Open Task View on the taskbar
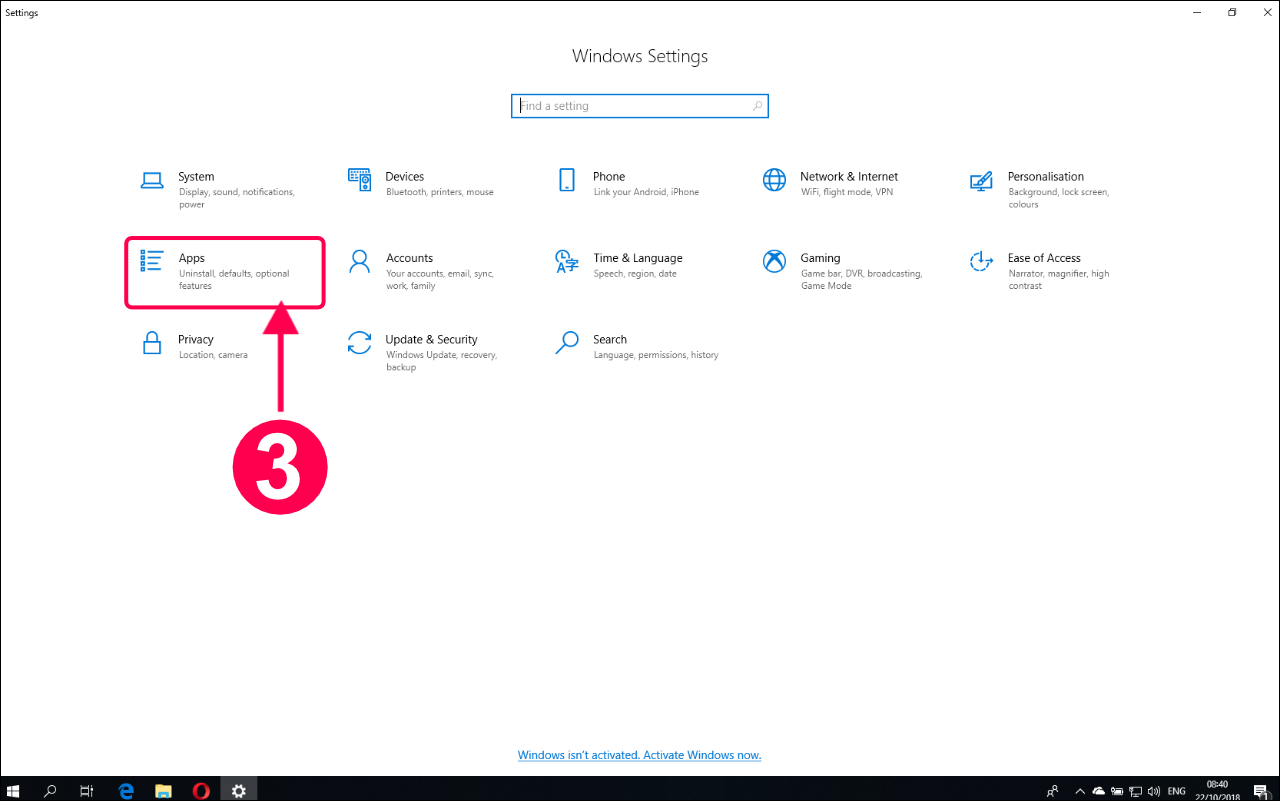The width and height of the screenshot is (1280, 801). click(x=87, y=790)
